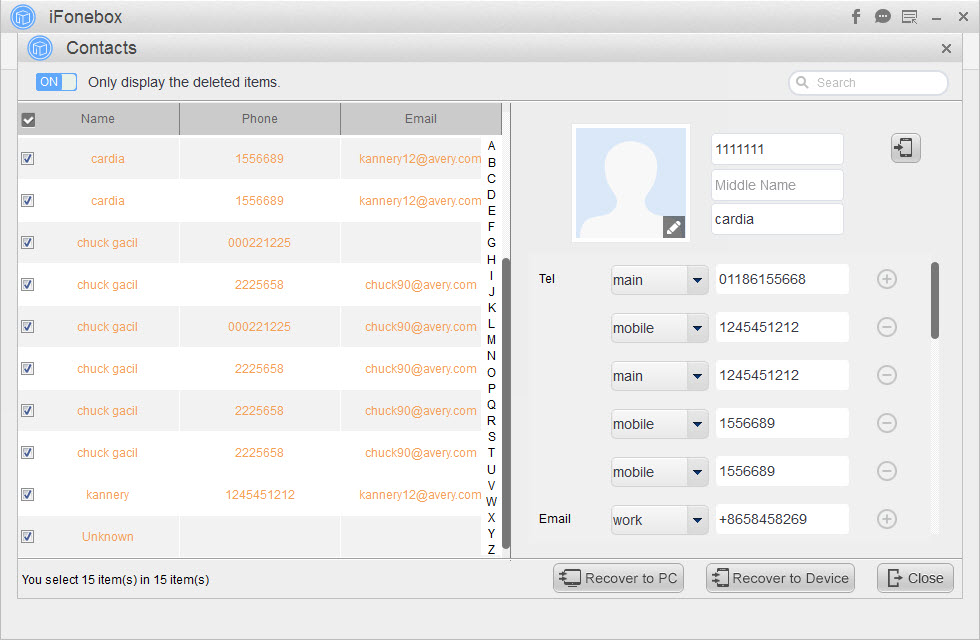Click the contact avatar thumbnail
The image size is (980, 640).
[631, 183]
